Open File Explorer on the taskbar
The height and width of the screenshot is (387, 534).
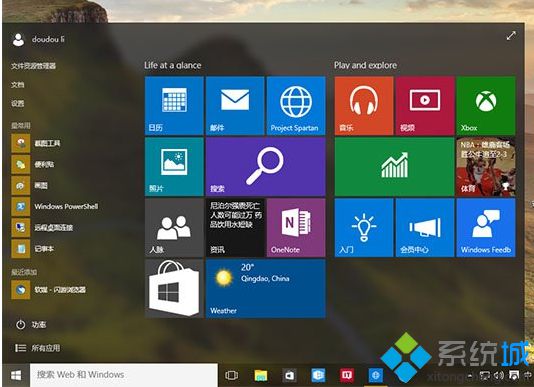pyautogui.click(x=261, y=375)
